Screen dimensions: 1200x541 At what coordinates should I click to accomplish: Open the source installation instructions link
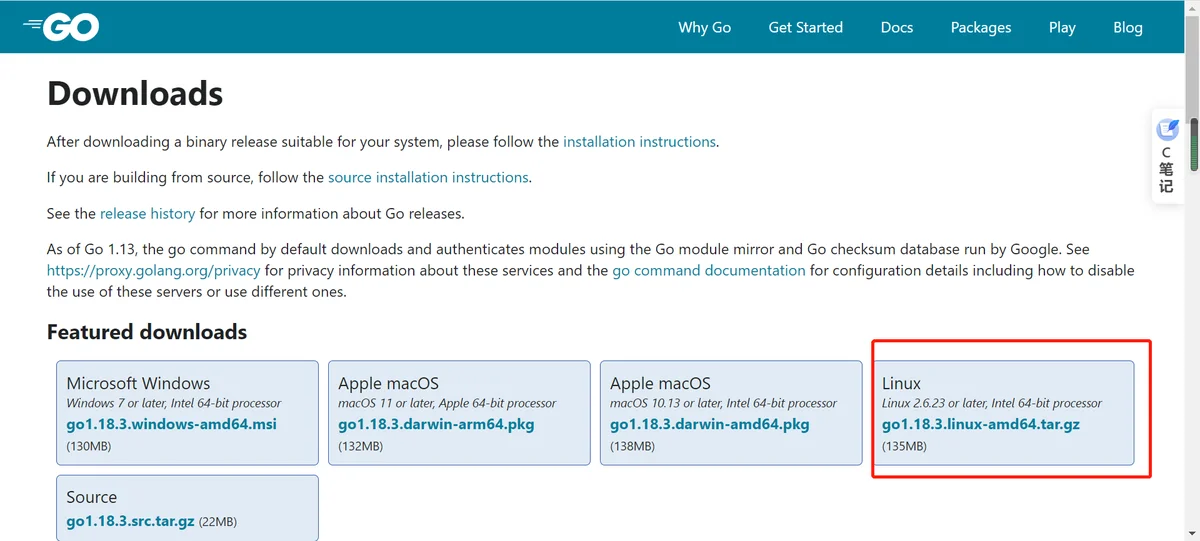coord(428,177)
